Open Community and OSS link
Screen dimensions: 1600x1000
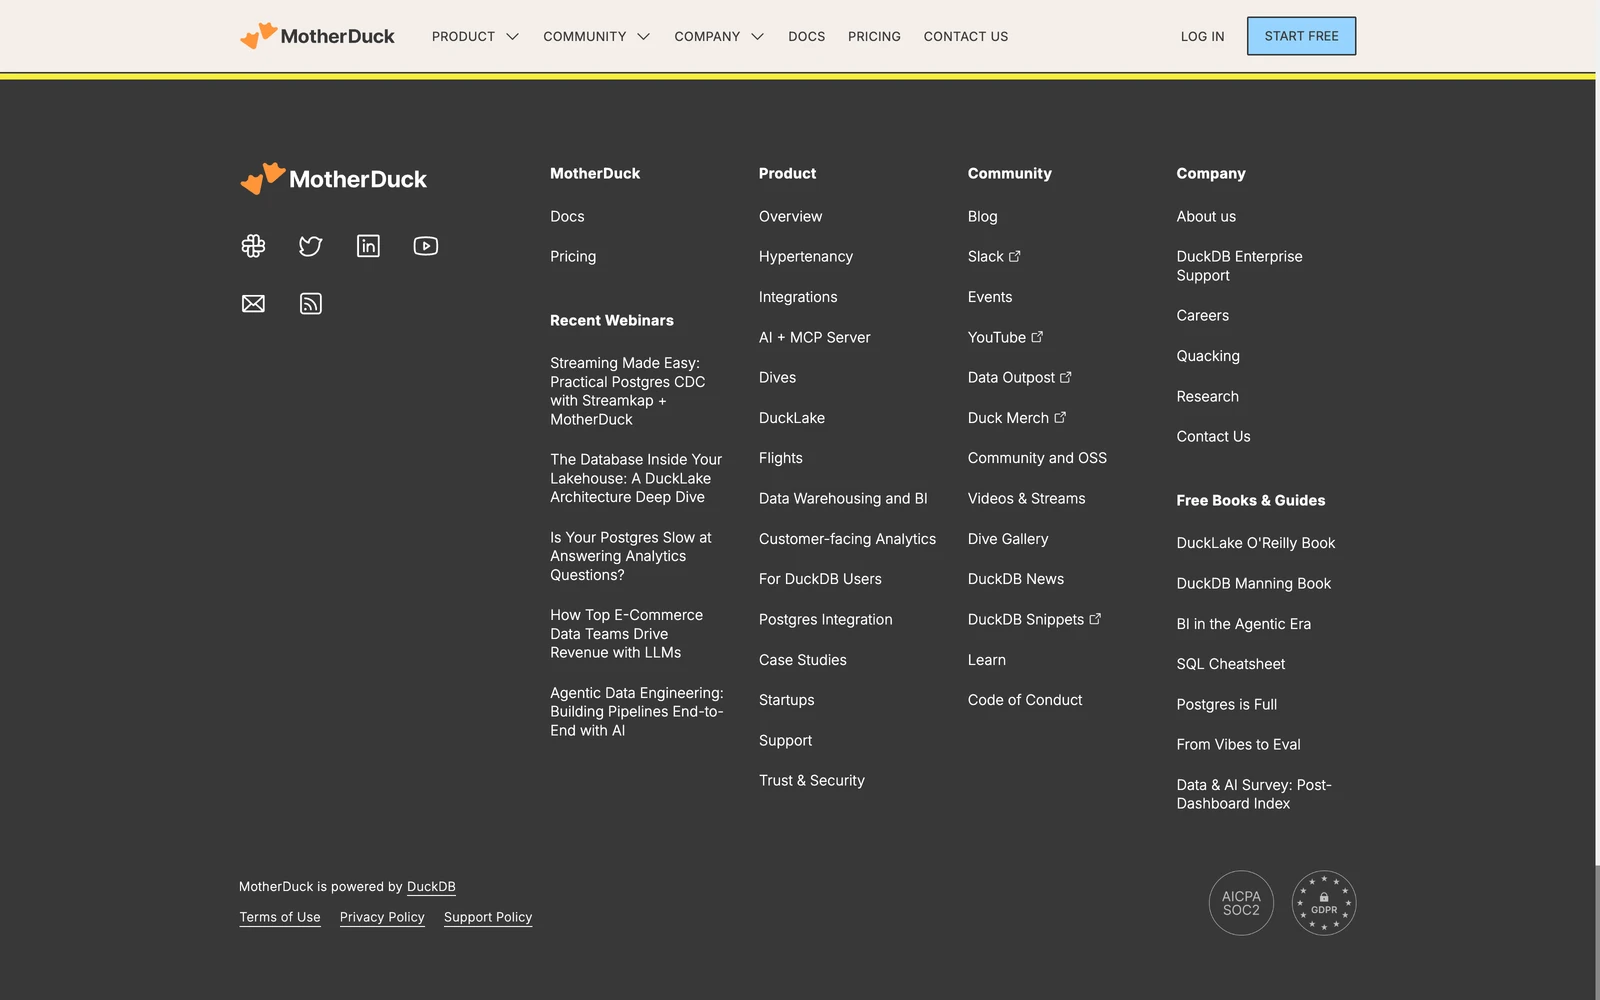[1037, 458]
